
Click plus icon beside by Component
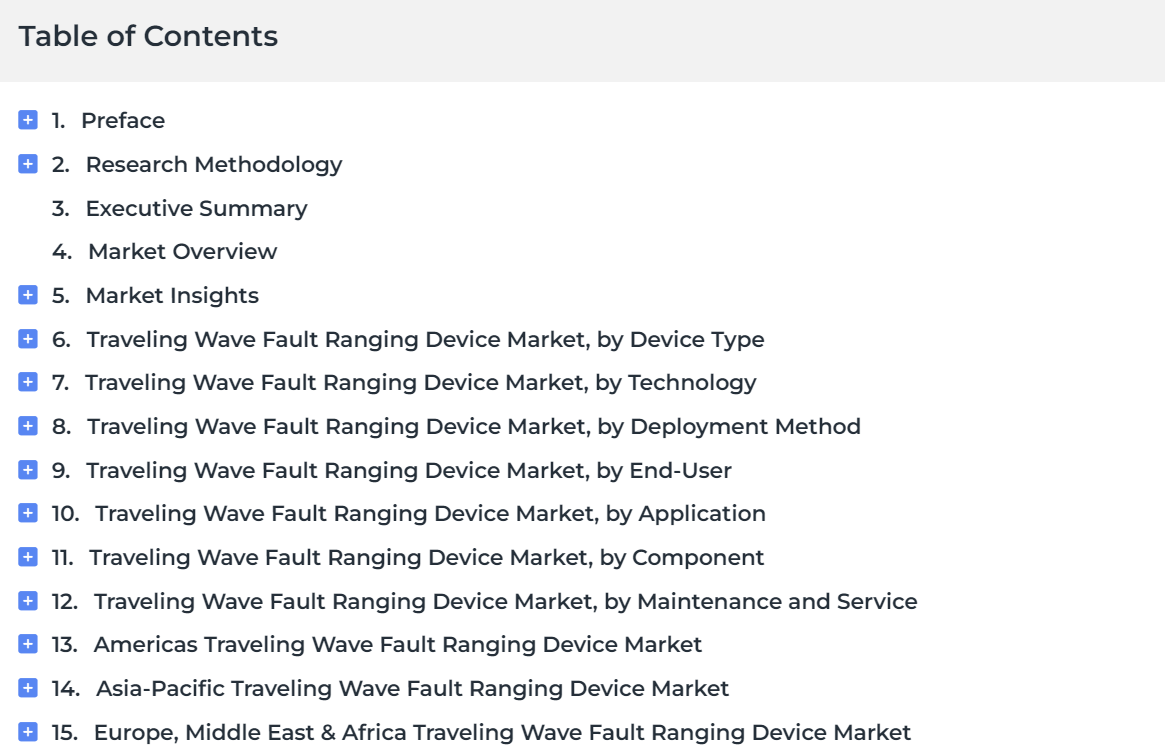coord(27,557)
